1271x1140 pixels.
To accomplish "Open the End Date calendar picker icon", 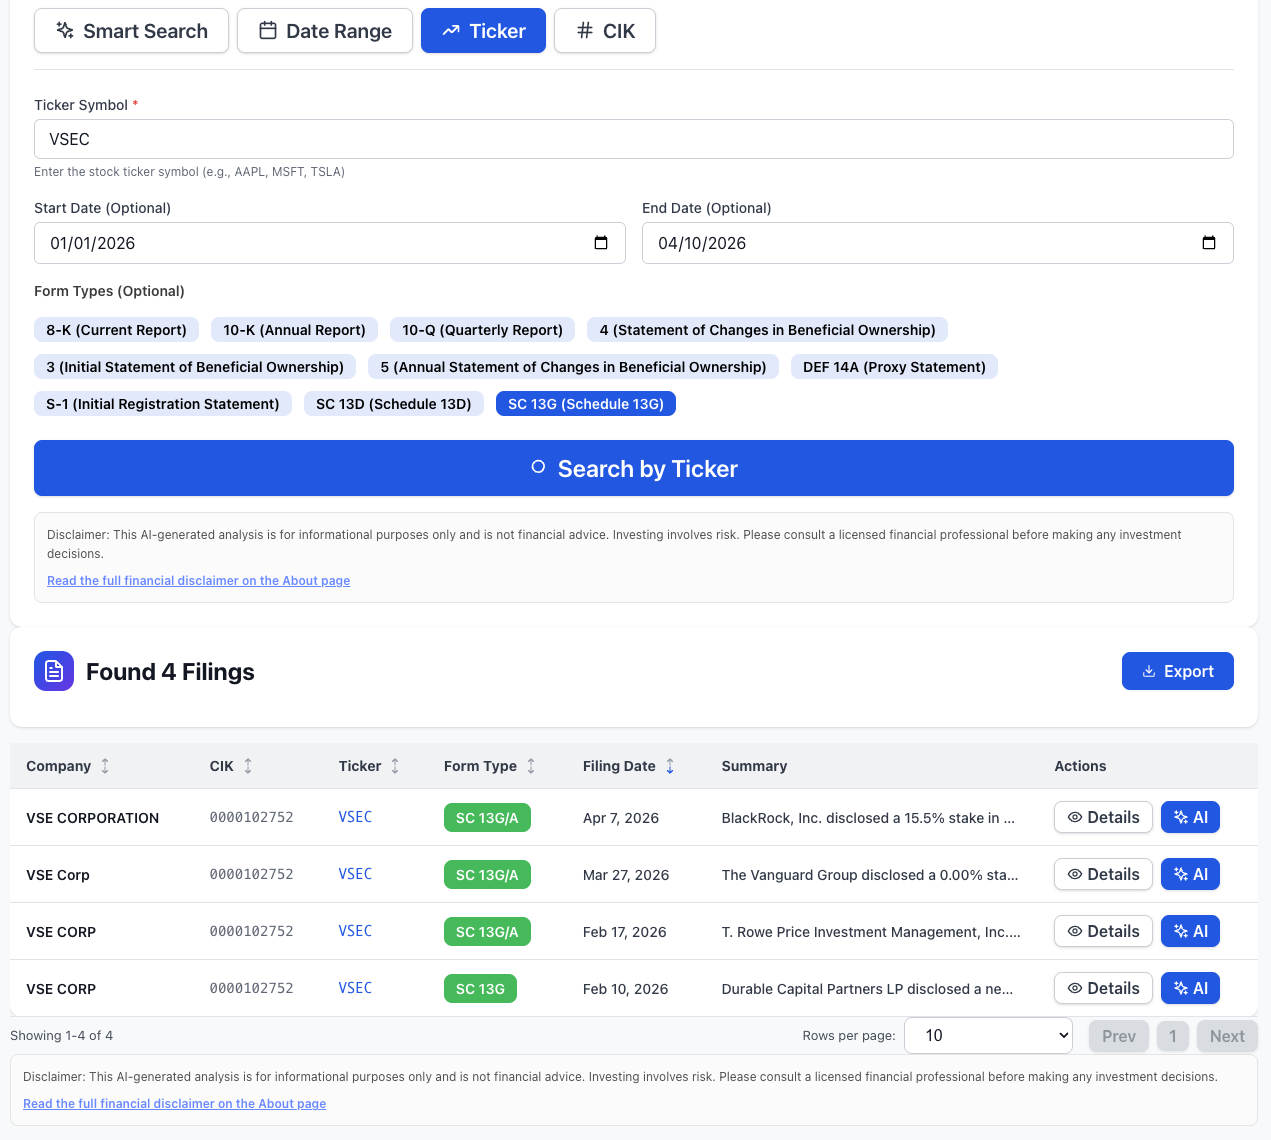I will click(x=1208, y=242).
